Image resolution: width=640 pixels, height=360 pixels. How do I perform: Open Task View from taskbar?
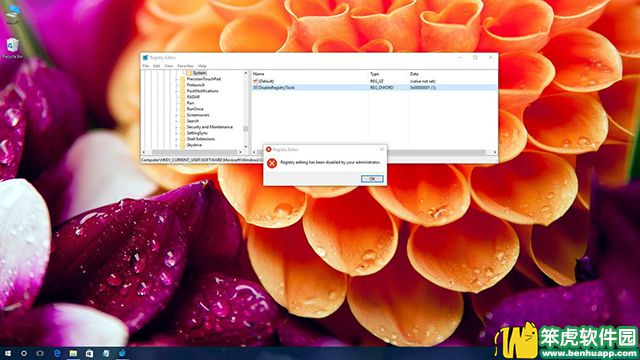tap(40, 353)
